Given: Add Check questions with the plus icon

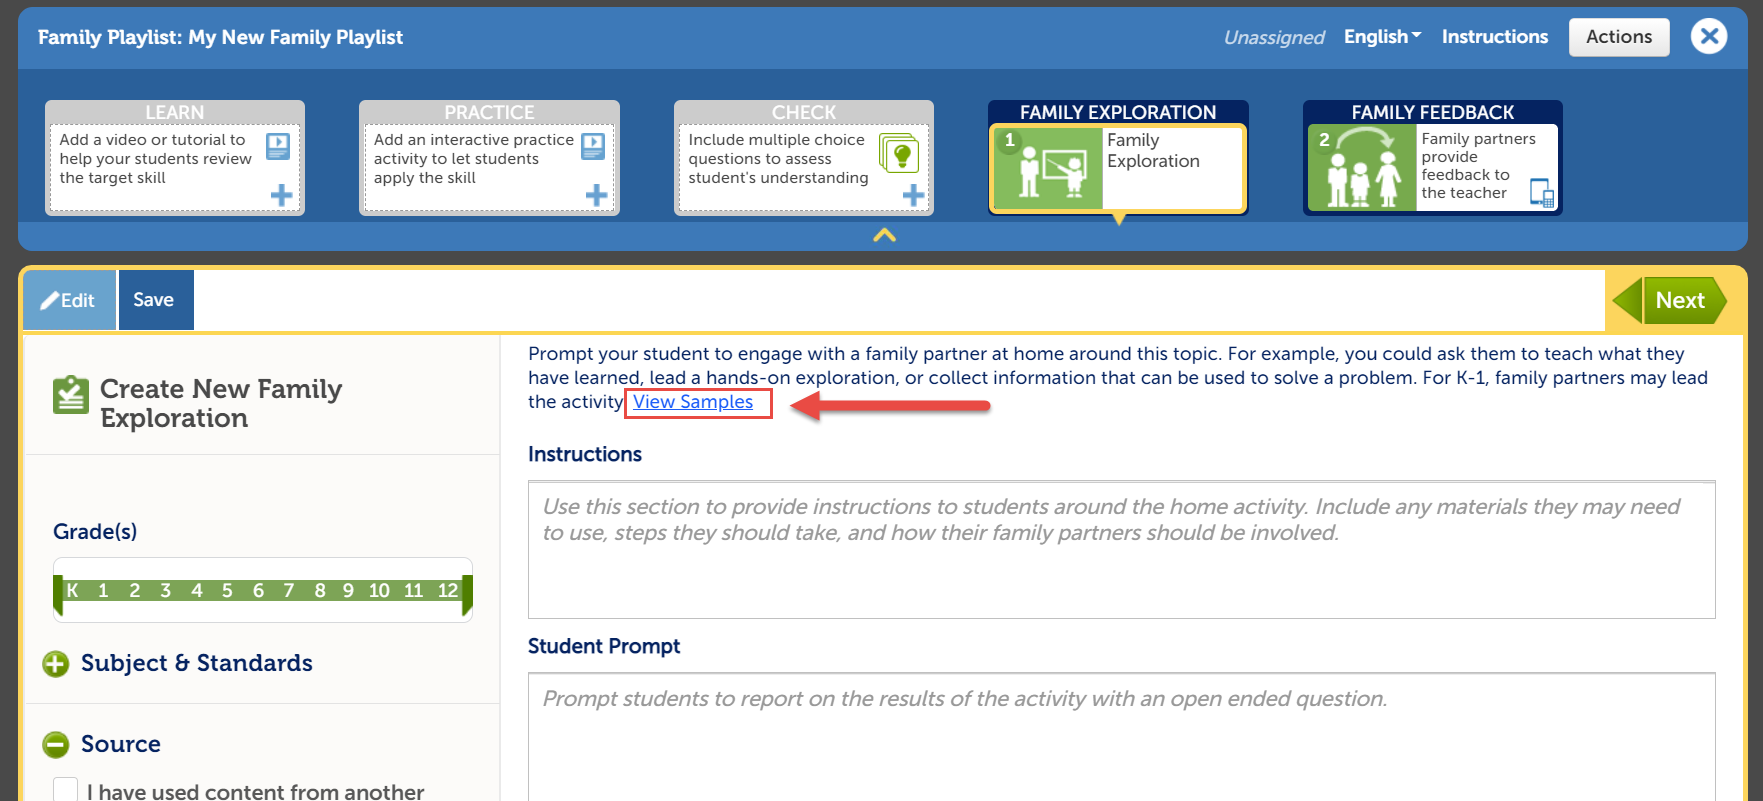Looking at the screenshot, I should 913,195.
